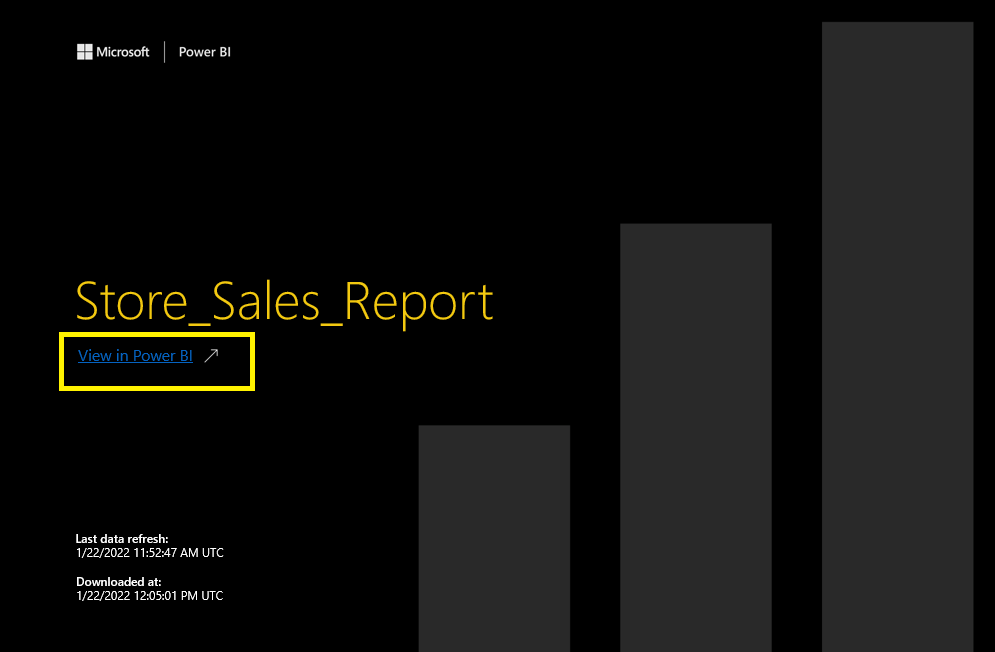
Task: Select the Microsoft brand name text
Action: tap(122, 51)
